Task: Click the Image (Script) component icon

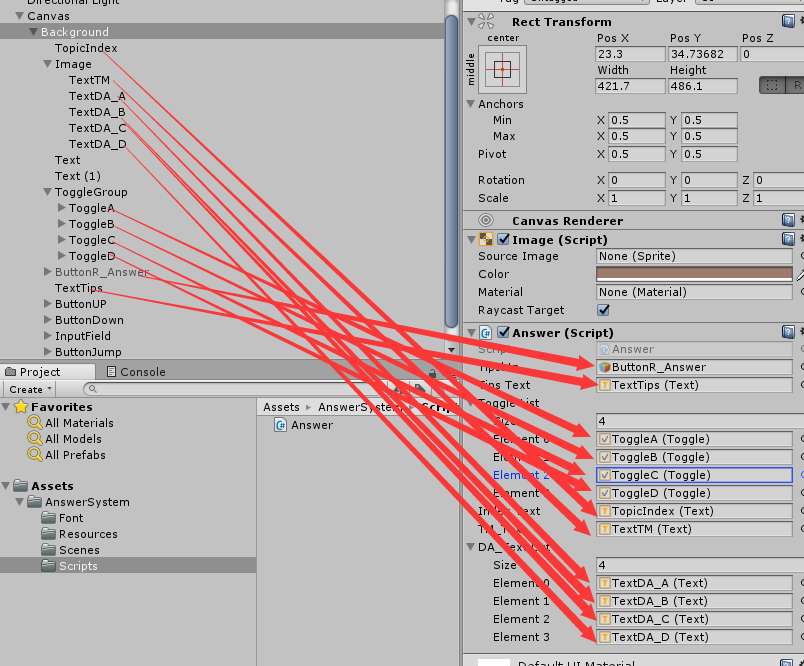Action: pos(486,239)
